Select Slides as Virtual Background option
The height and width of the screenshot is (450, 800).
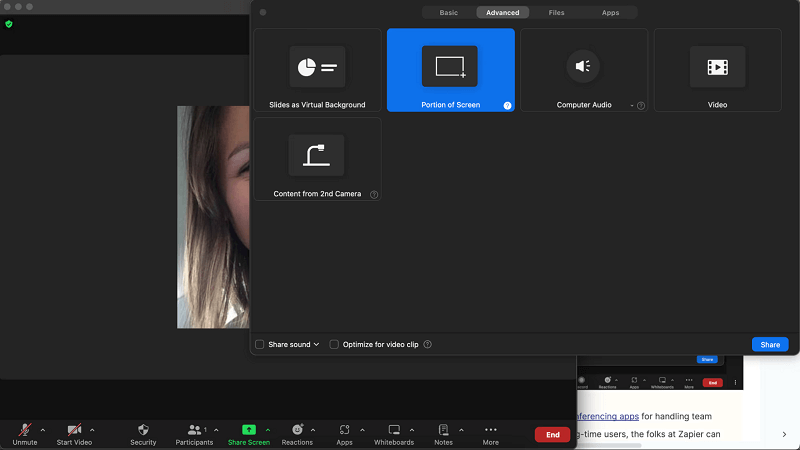tap(317, 70)
